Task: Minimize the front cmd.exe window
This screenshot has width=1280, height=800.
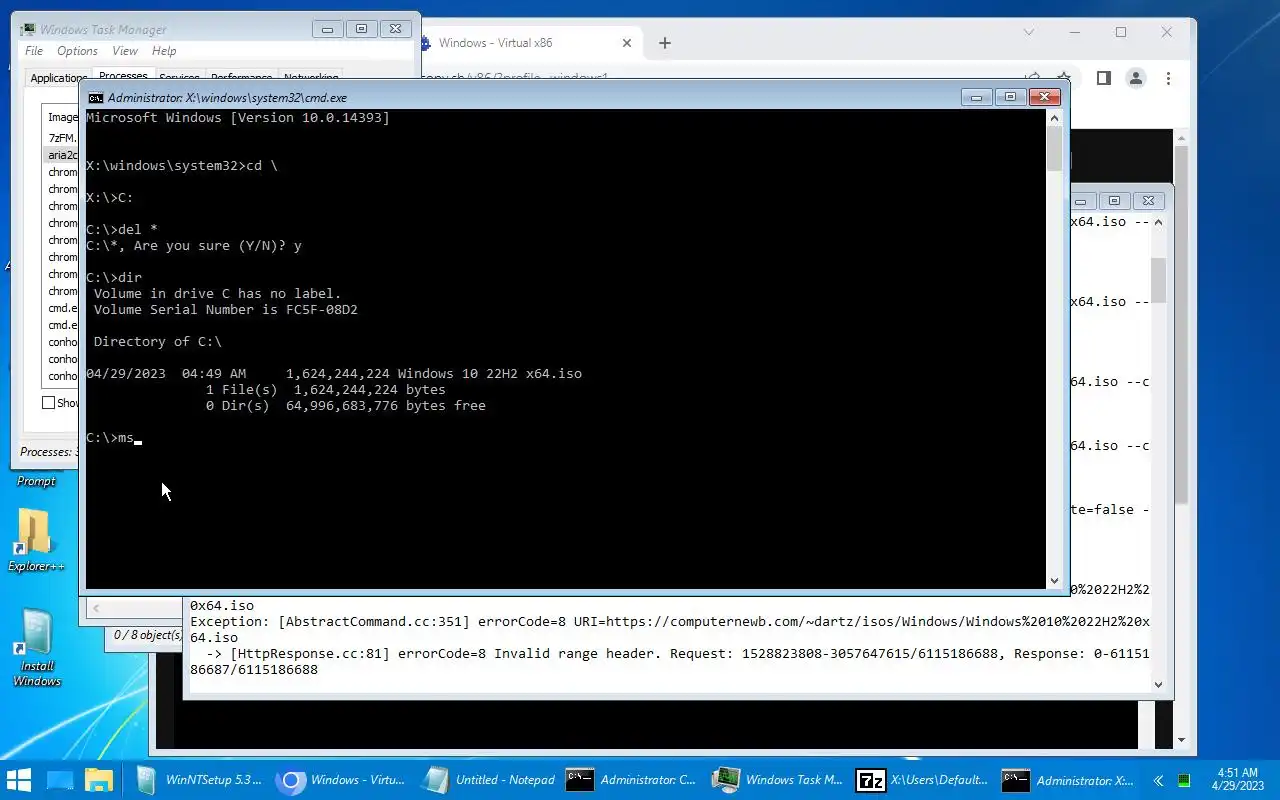Action: (x=976, y=97)
